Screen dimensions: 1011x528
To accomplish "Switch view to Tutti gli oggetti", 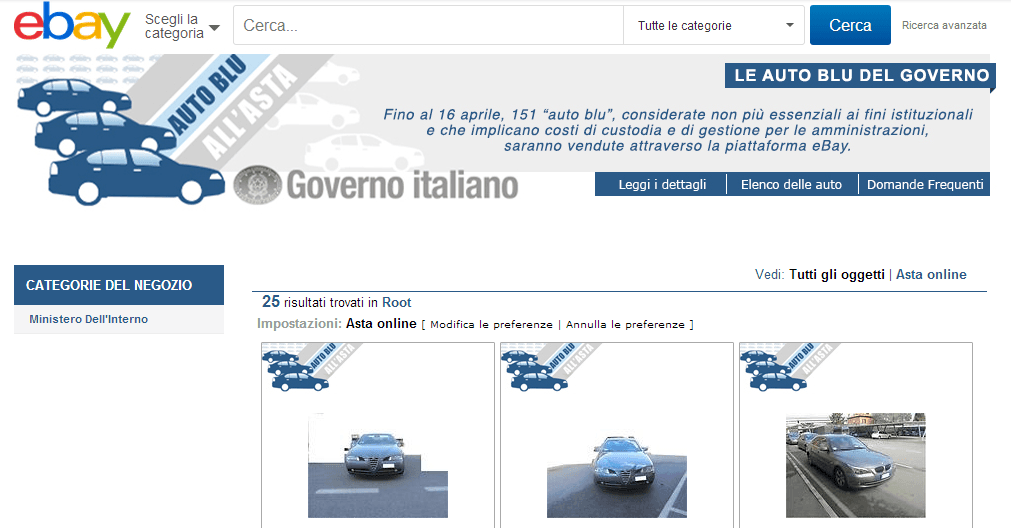I will (x=836, y=274).
